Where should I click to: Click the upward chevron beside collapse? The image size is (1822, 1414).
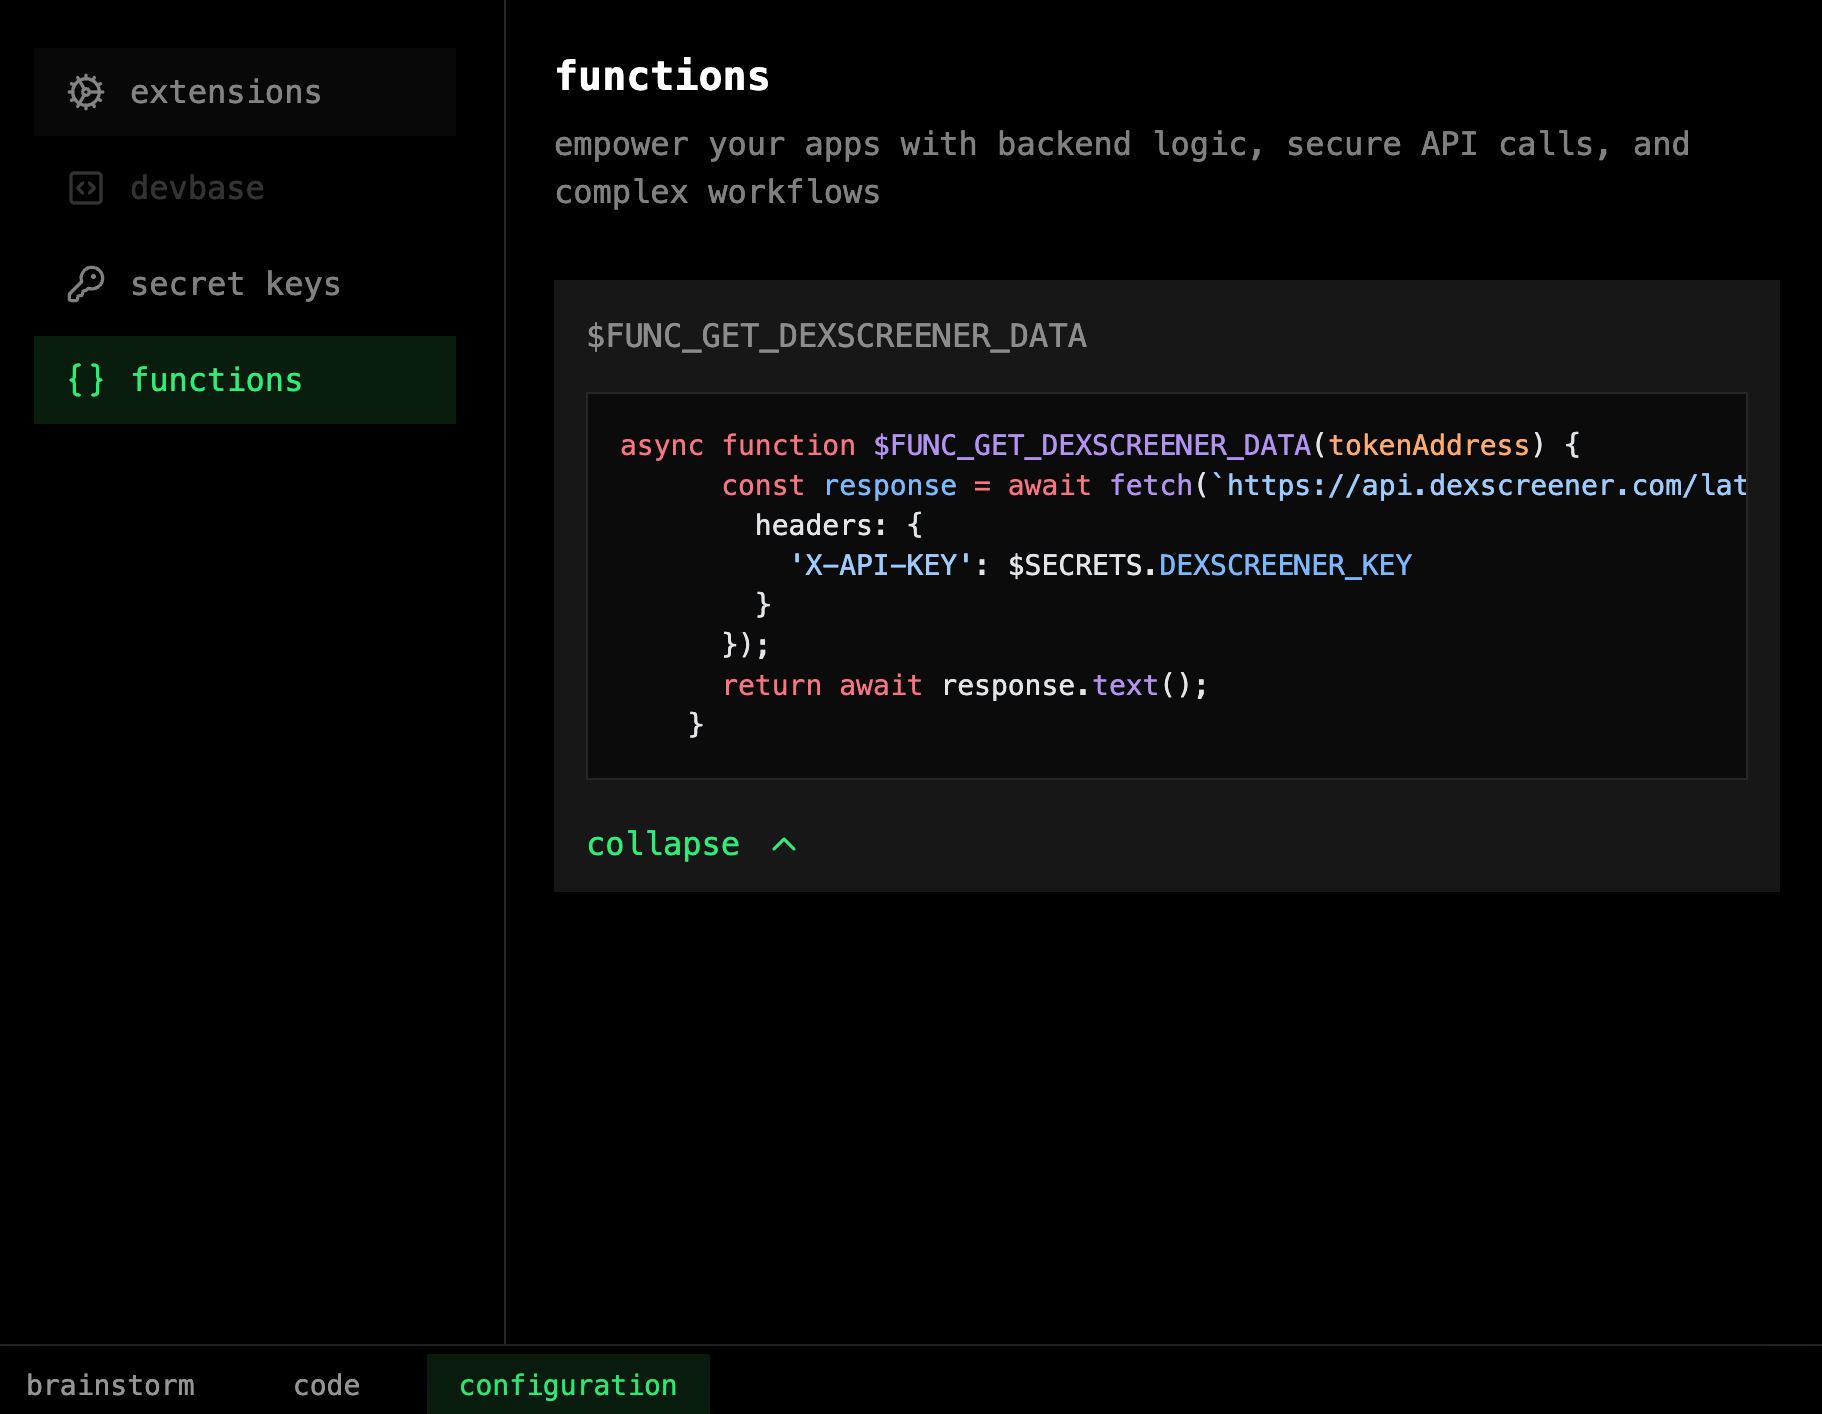coord(784,845)
